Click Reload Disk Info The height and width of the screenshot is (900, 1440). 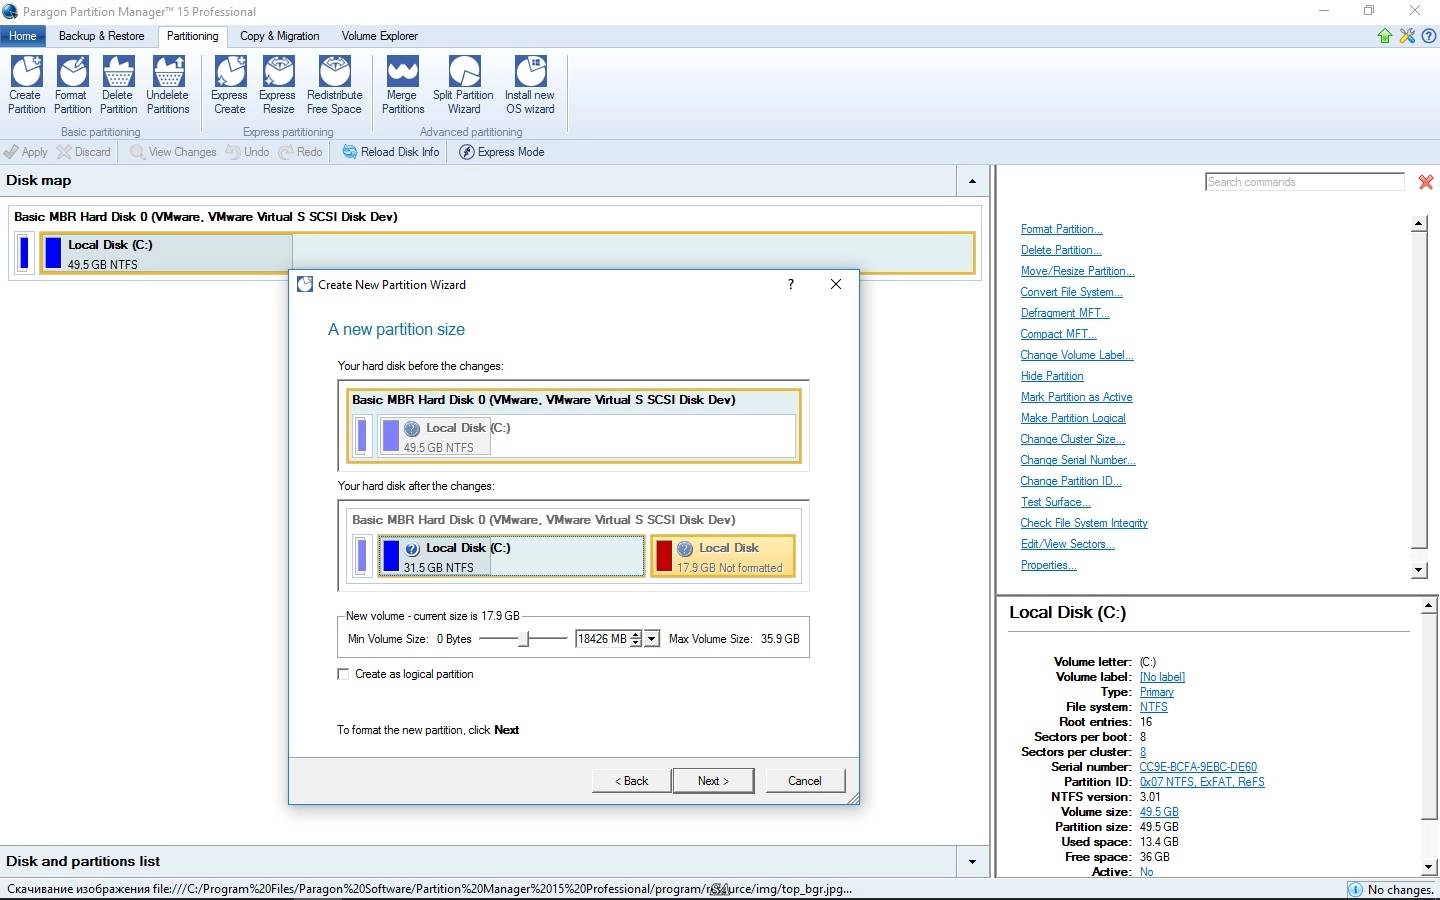coord(391,152)
